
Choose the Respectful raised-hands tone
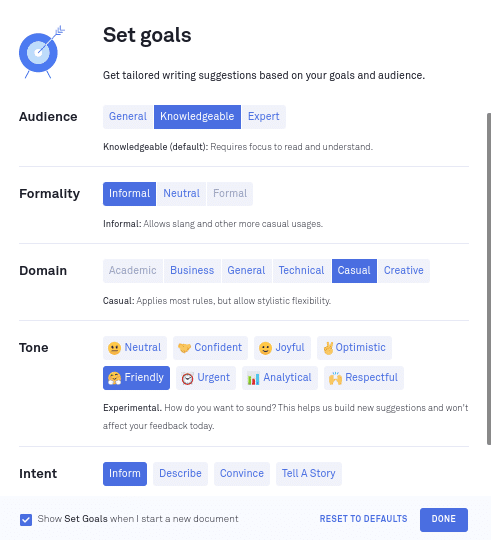pos(364,378)
